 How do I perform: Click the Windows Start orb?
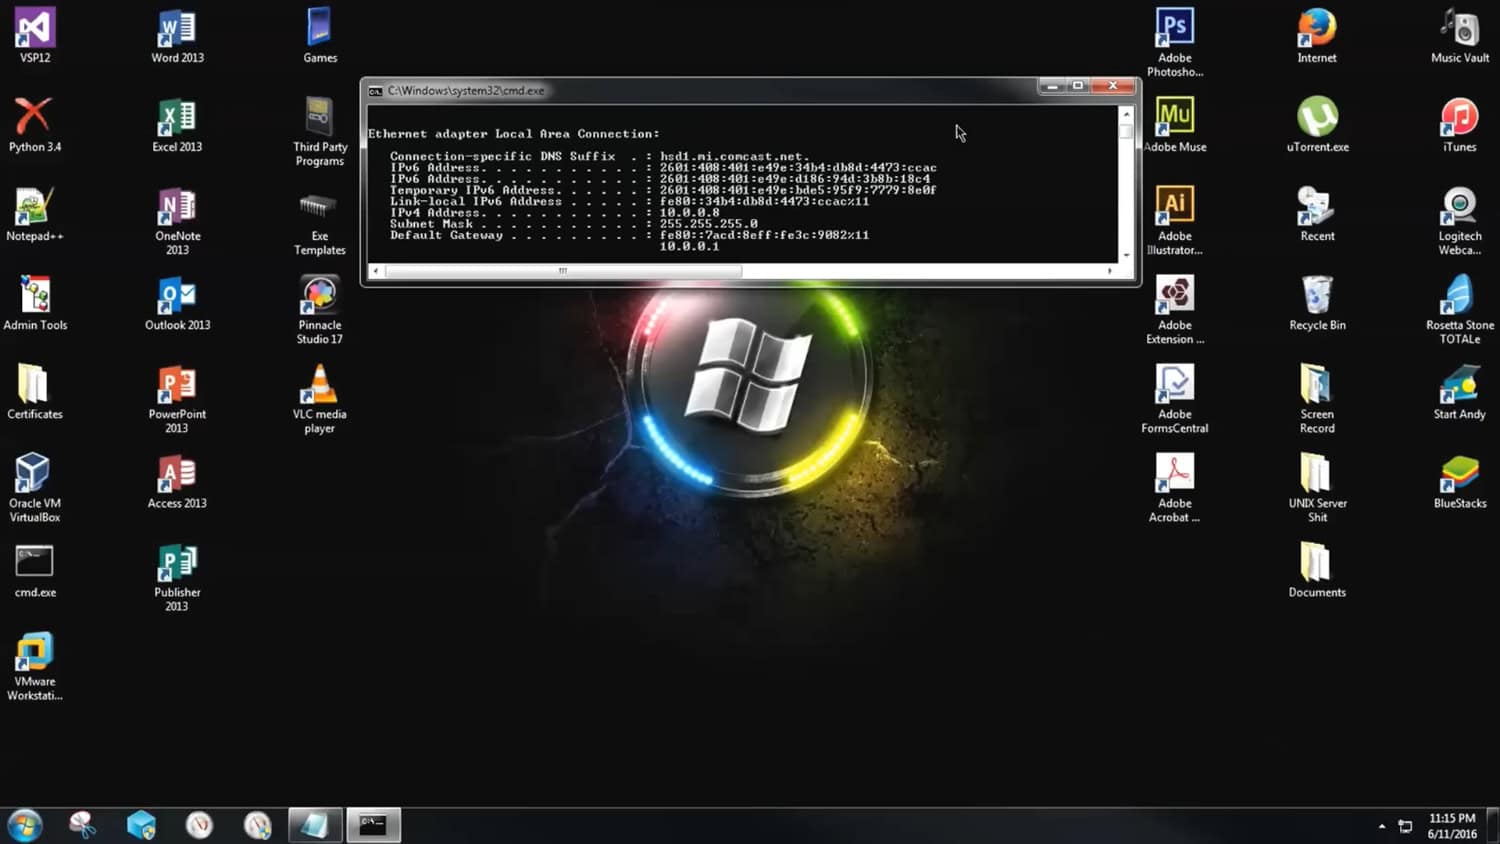[25, 825]
